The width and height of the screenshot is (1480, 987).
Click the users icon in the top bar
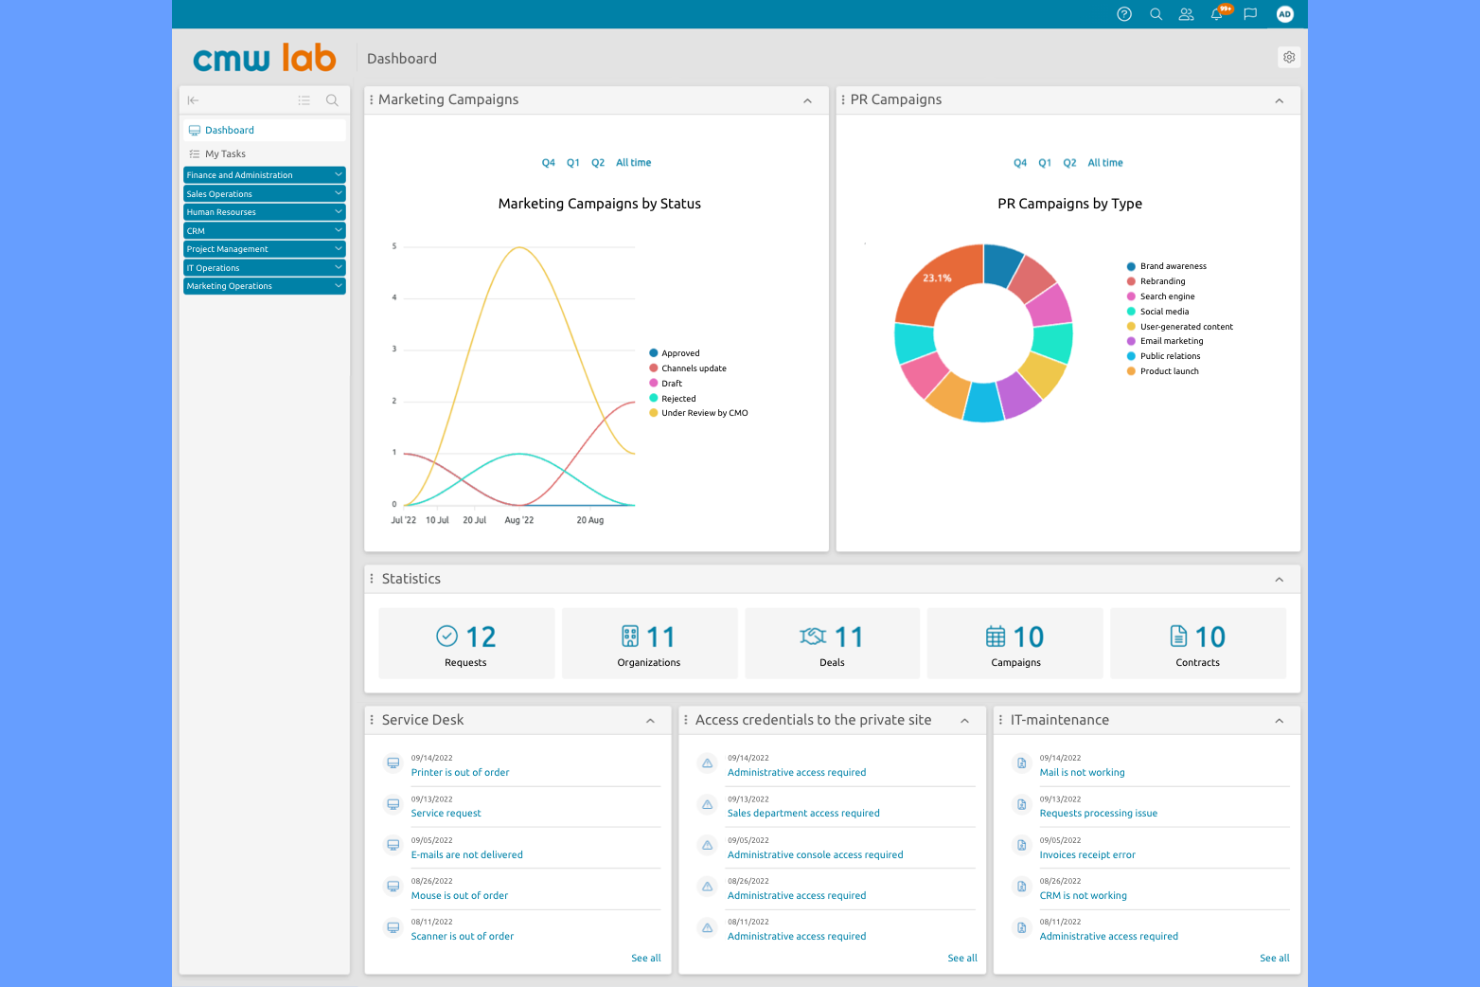click(x=1186, y=14)
